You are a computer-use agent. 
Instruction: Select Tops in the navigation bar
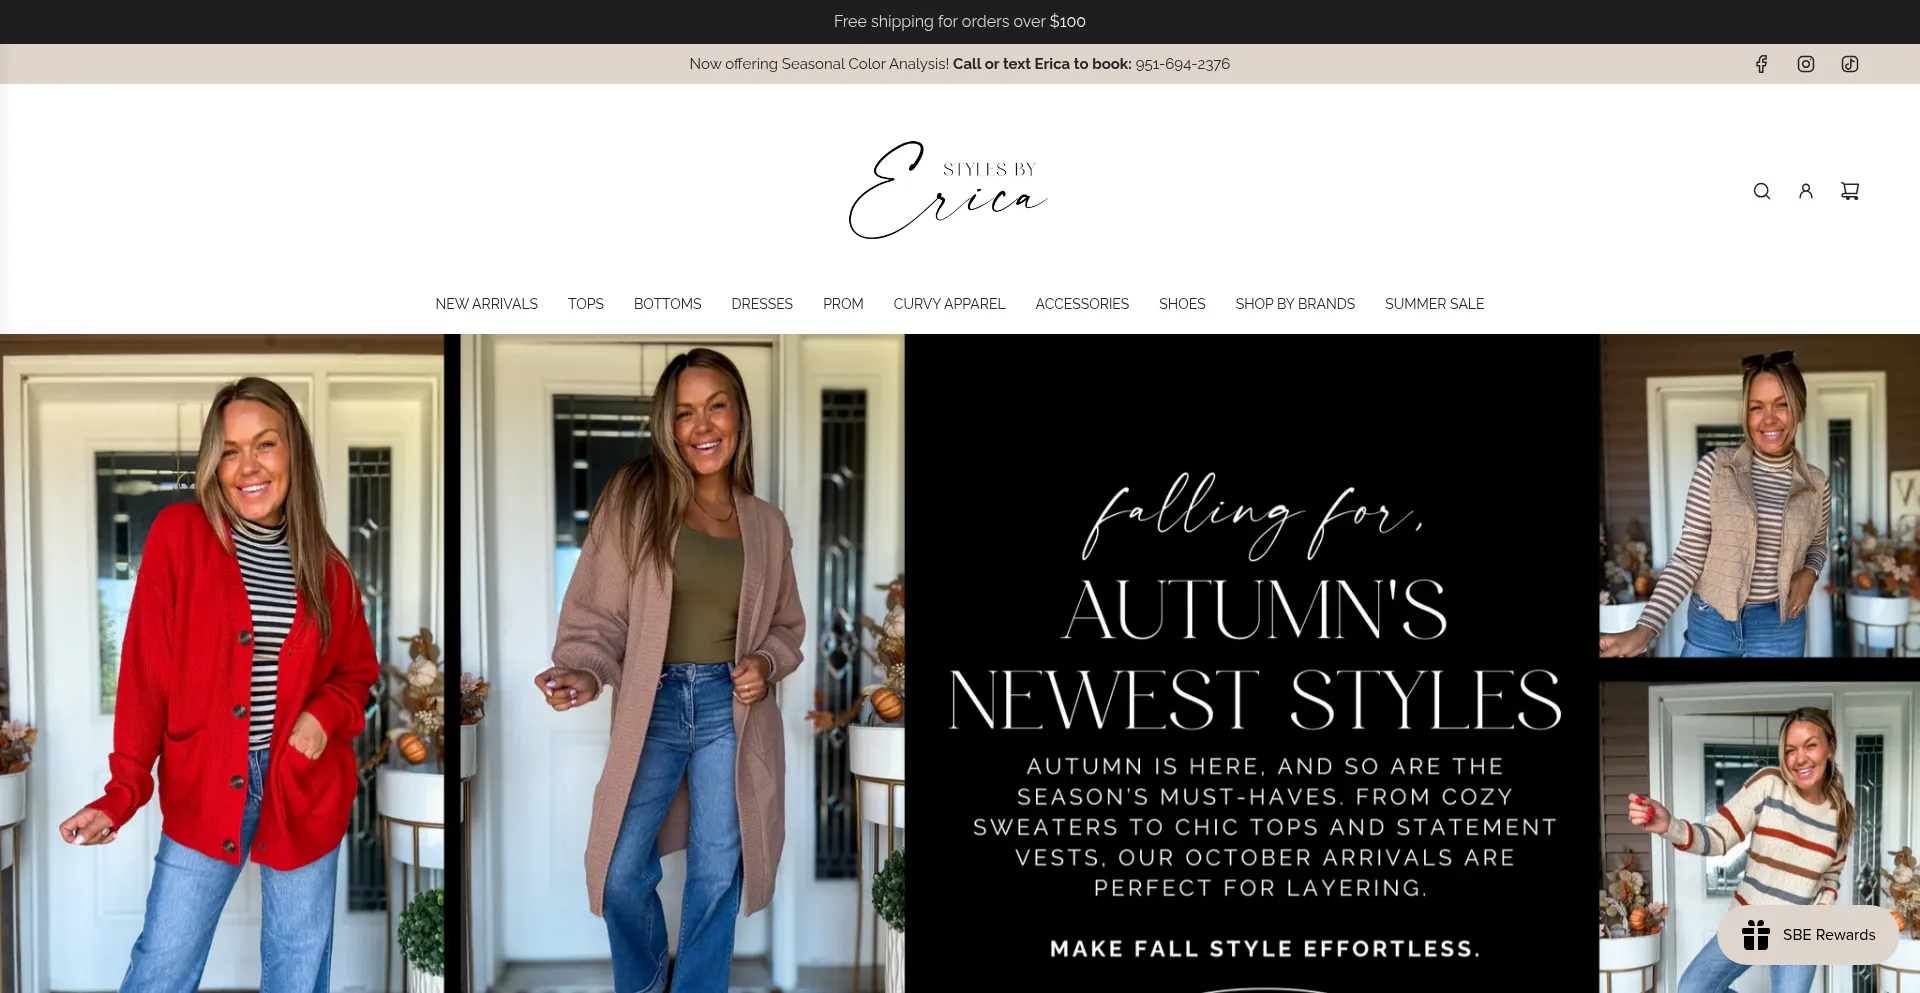[x=586, y=304]
